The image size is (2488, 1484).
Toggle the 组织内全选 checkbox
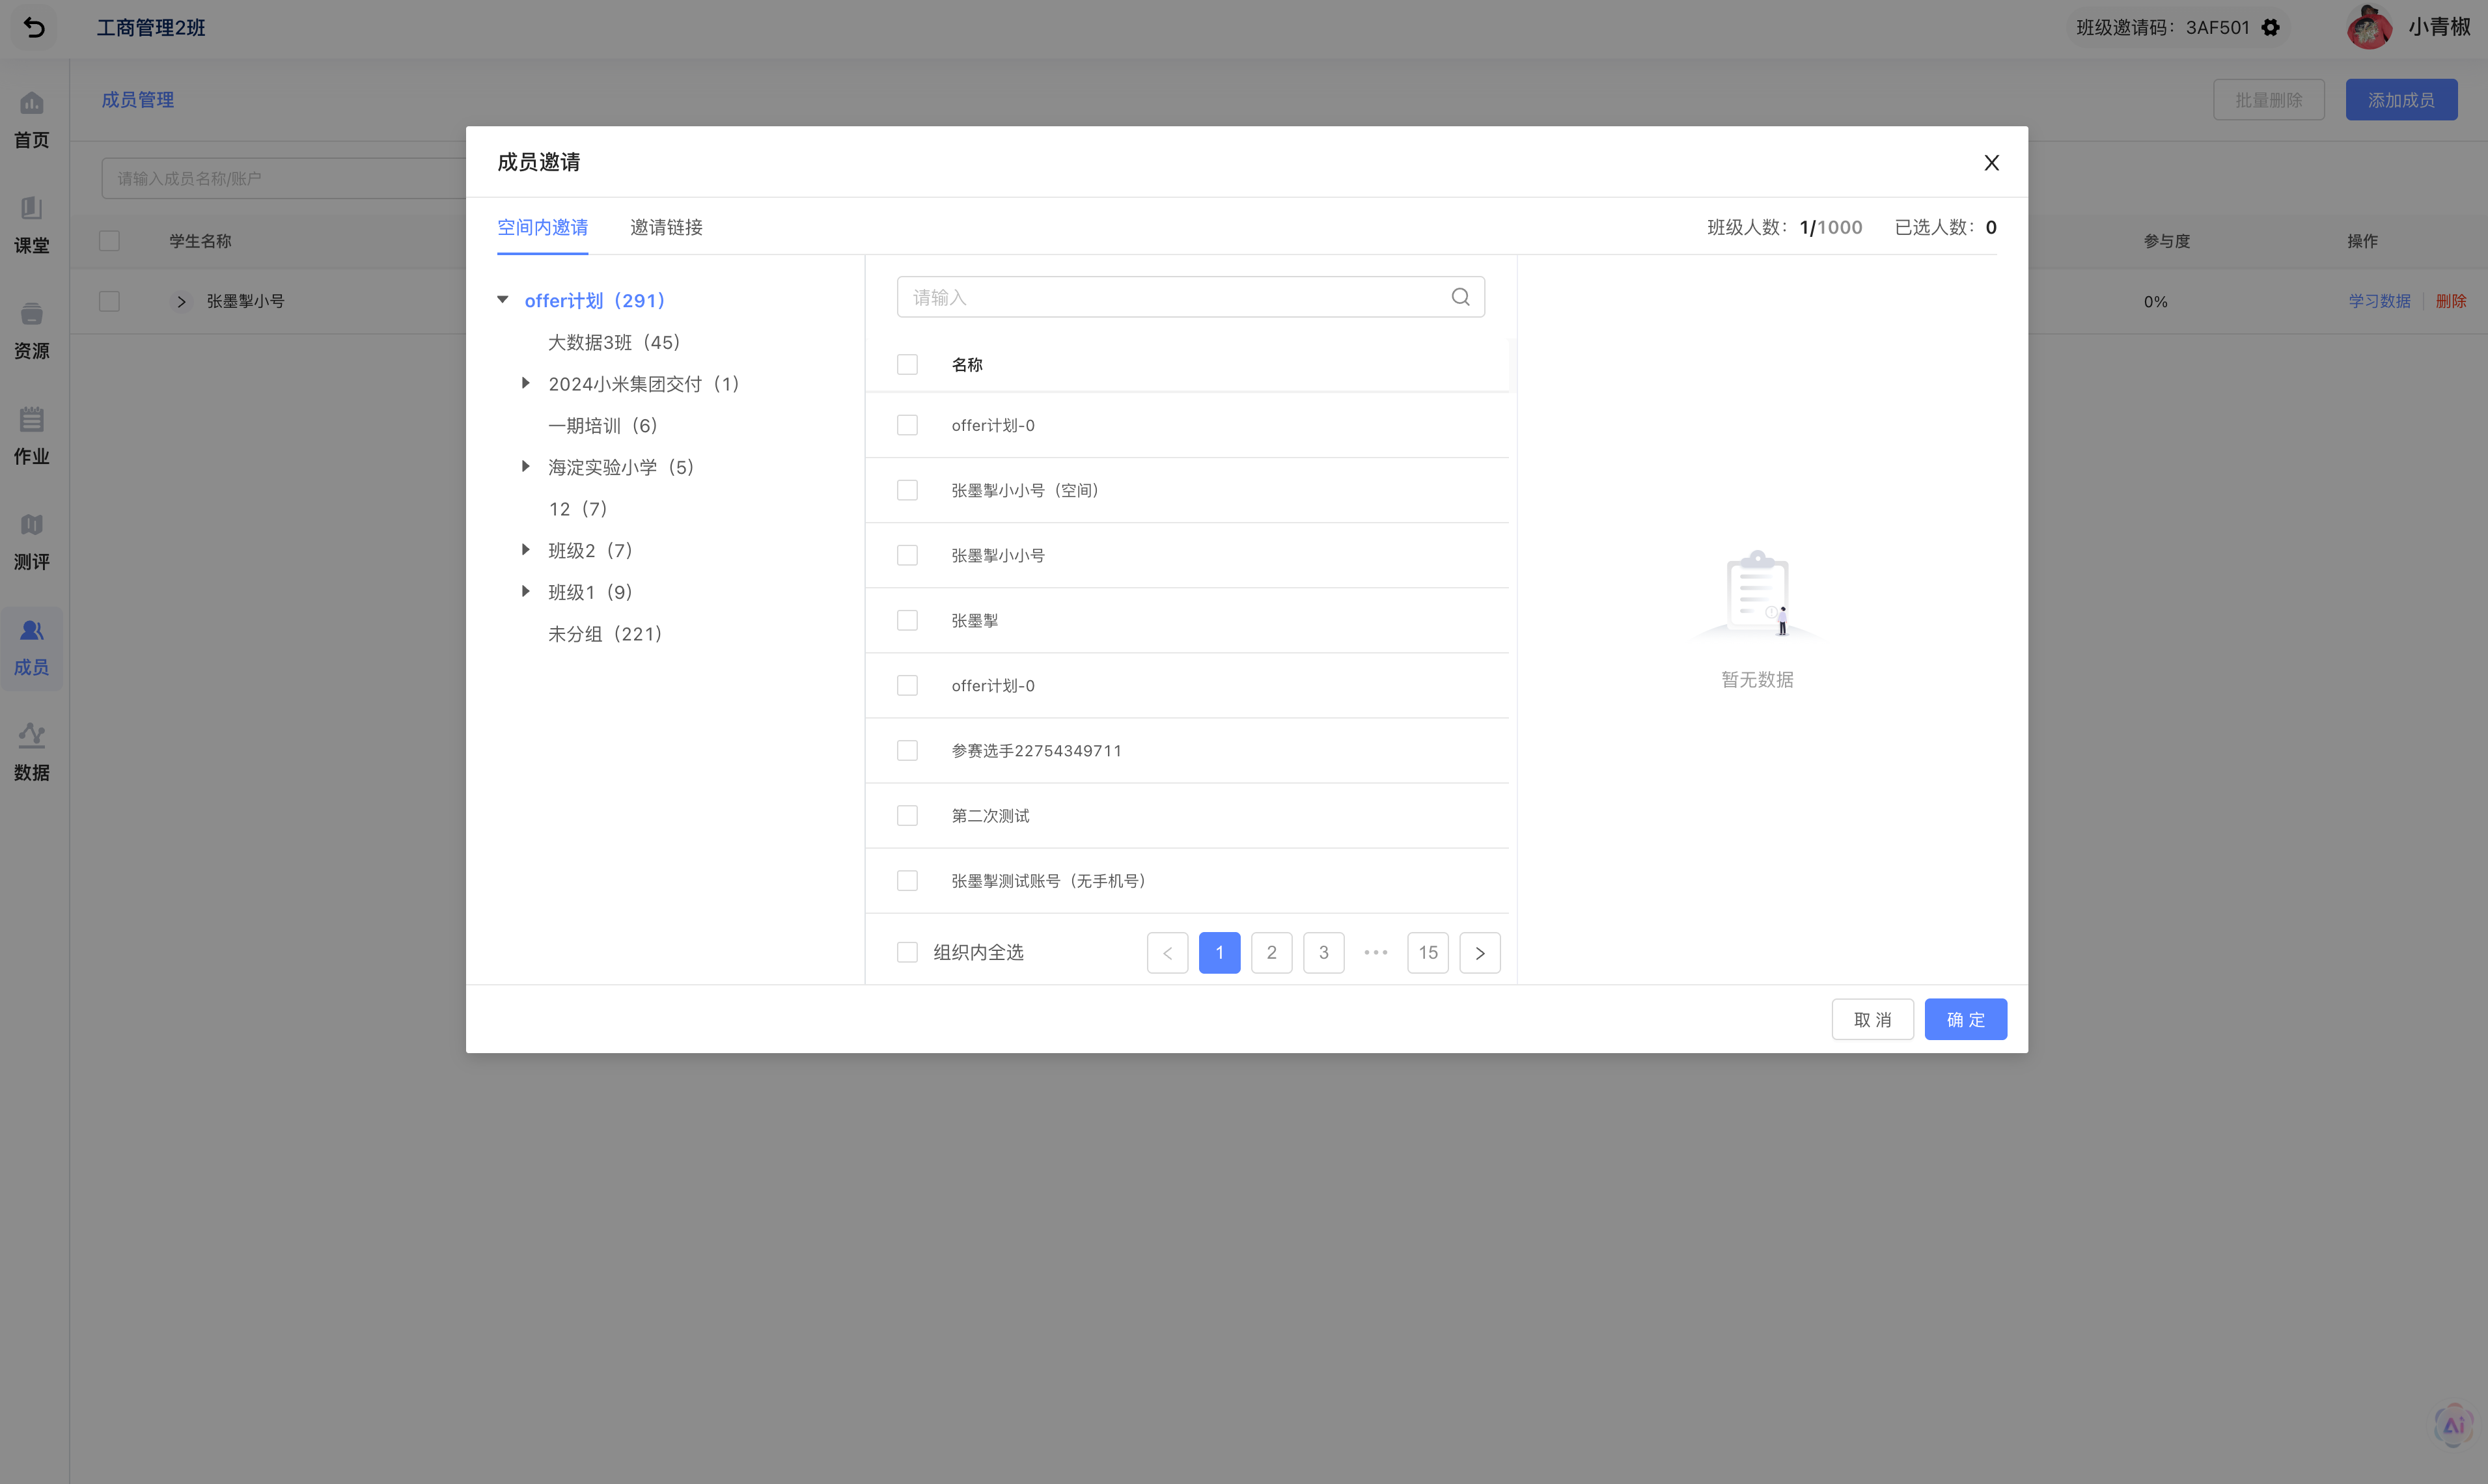pyautogui.click(x=907, y=952)
